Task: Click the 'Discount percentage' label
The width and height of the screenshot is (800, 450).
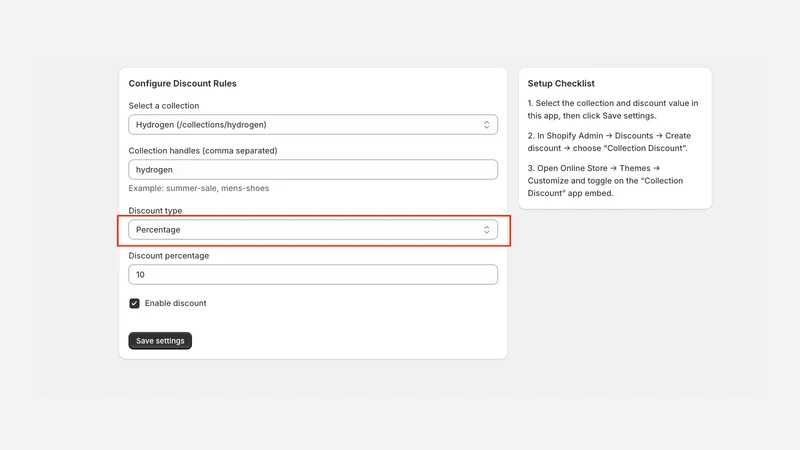Action: pos(169,256)
